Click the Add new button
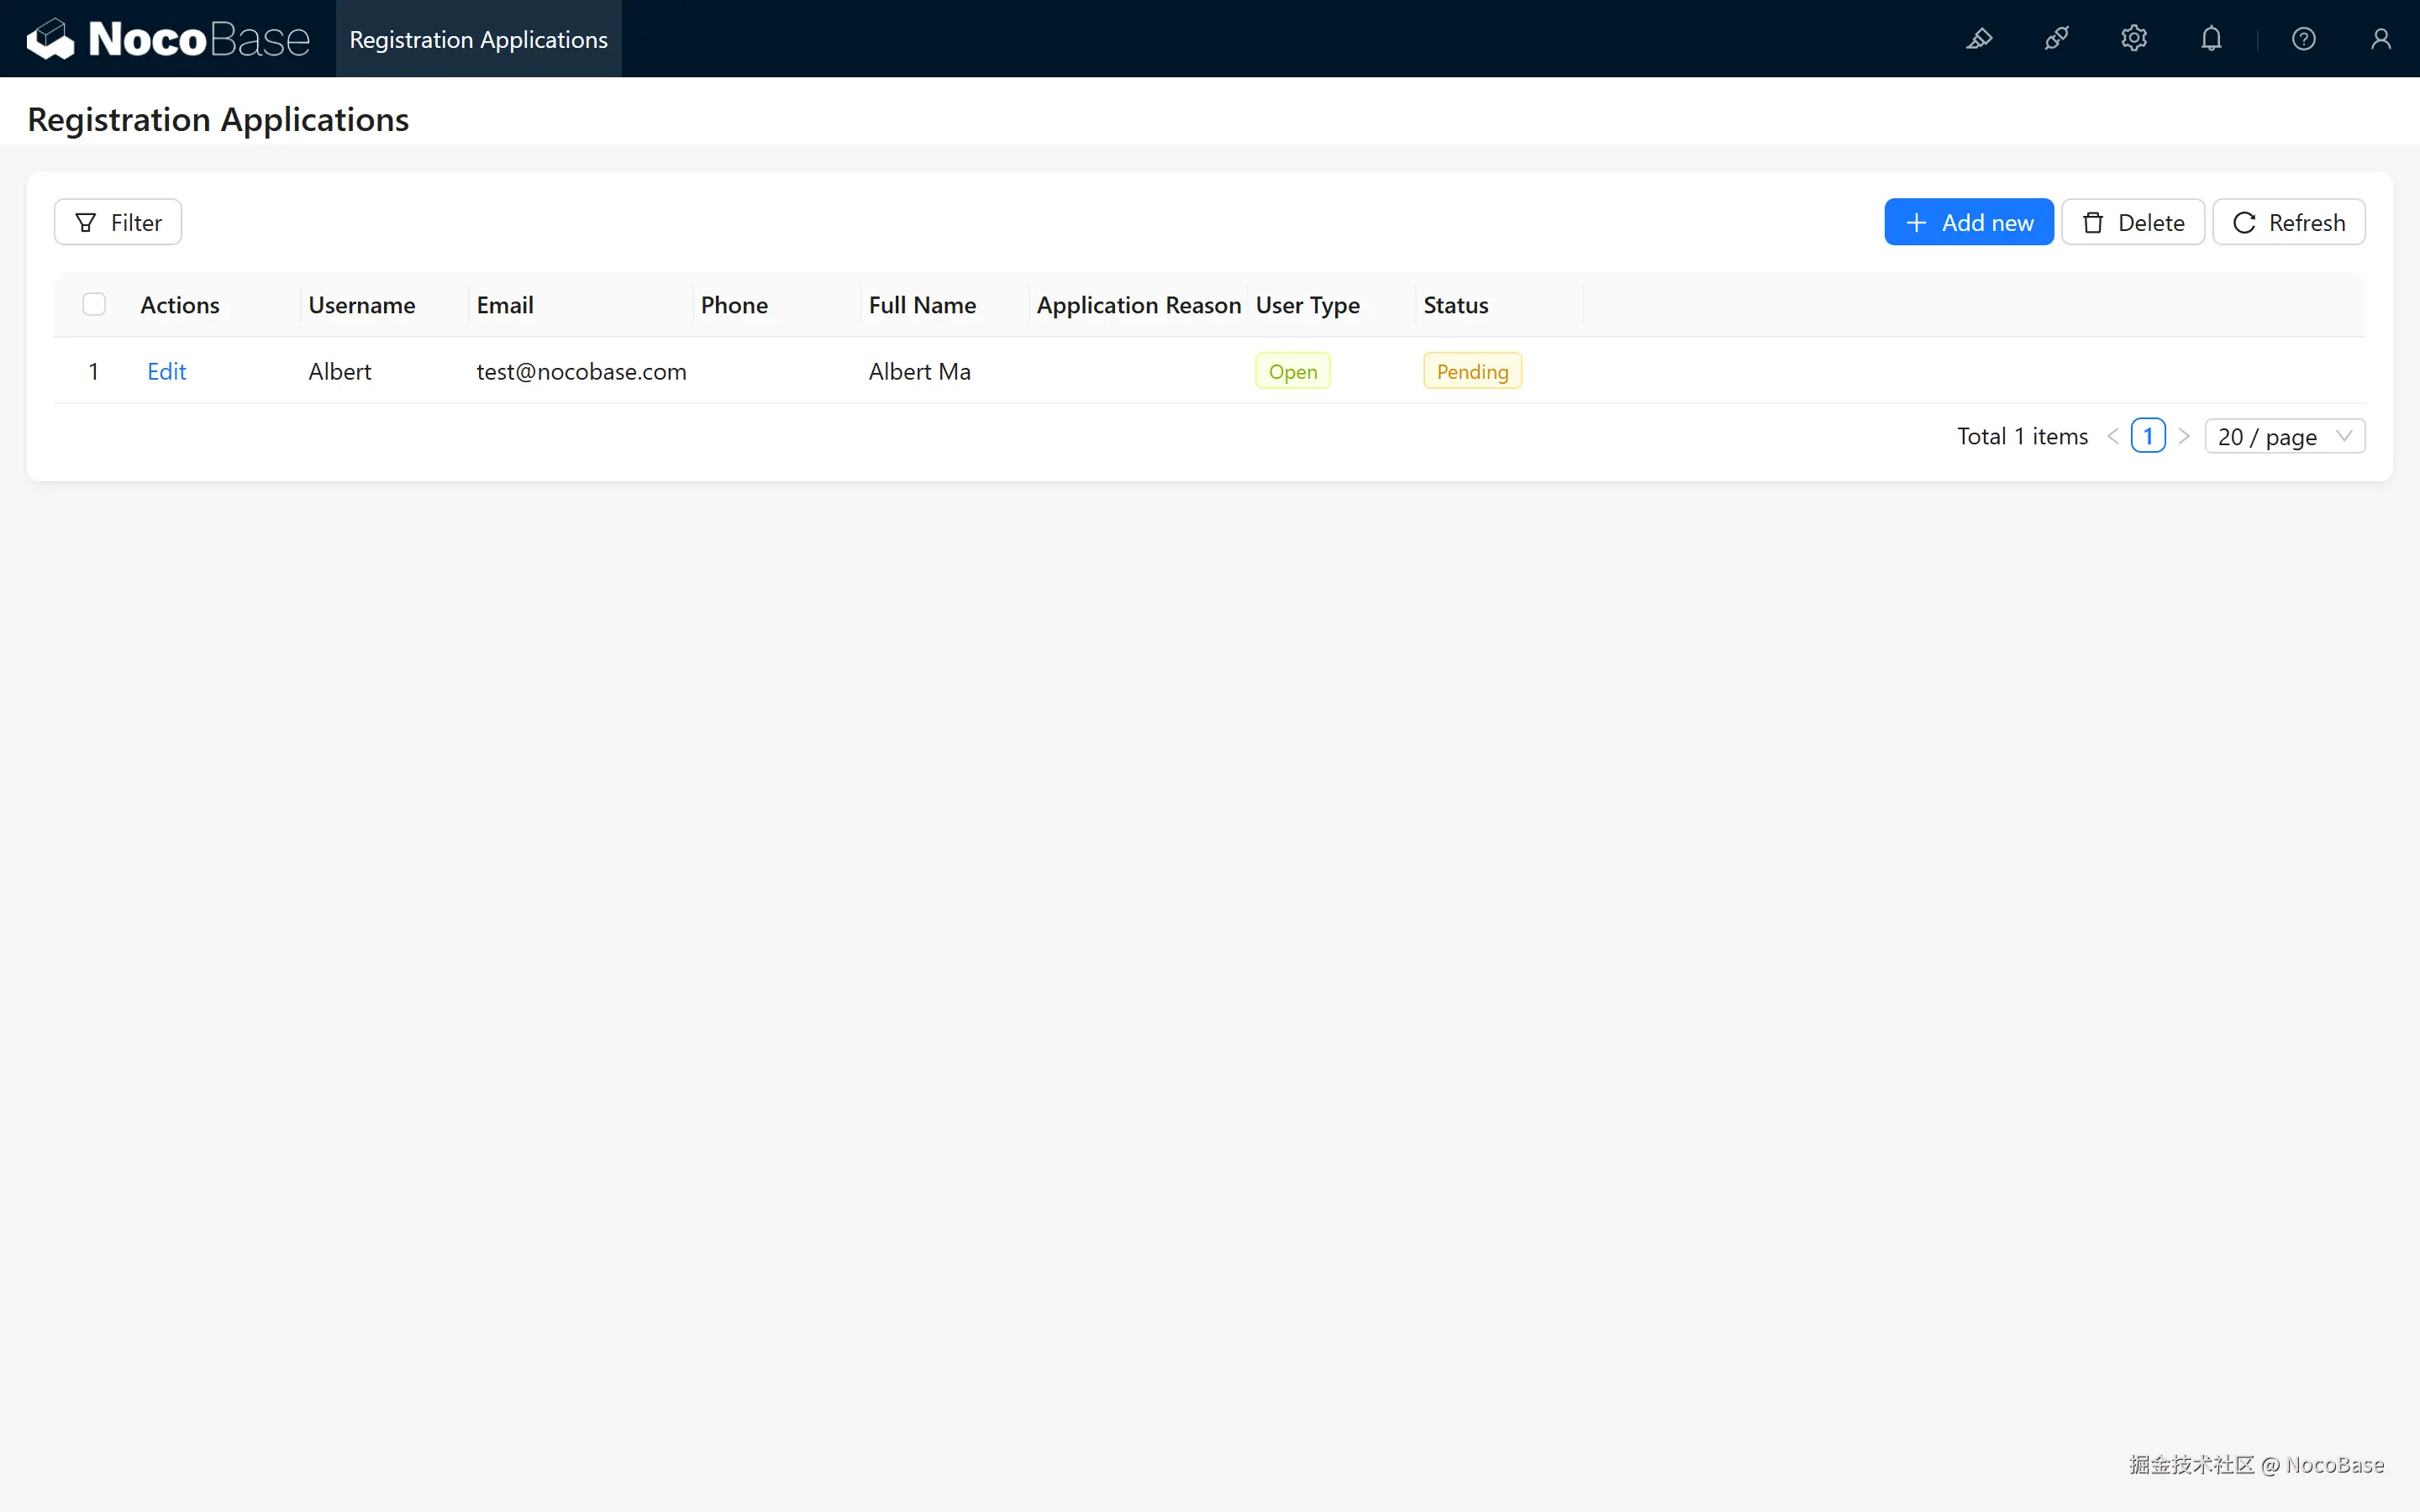2420x1512 pixels. click(x=1968, y=222)
